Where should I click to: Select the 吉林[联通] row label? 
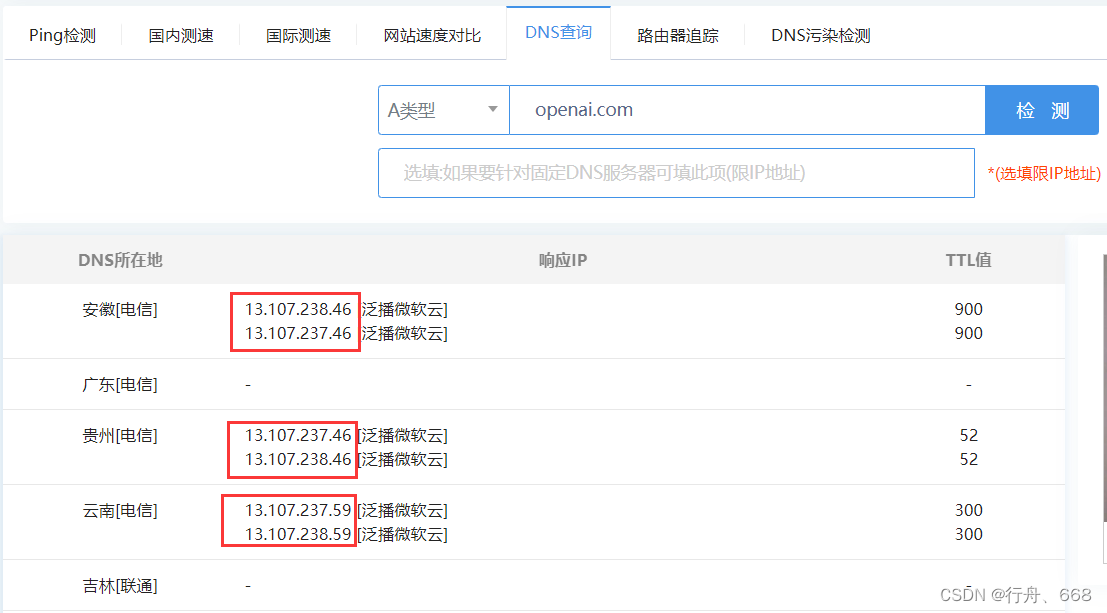(x=120, y=585)
